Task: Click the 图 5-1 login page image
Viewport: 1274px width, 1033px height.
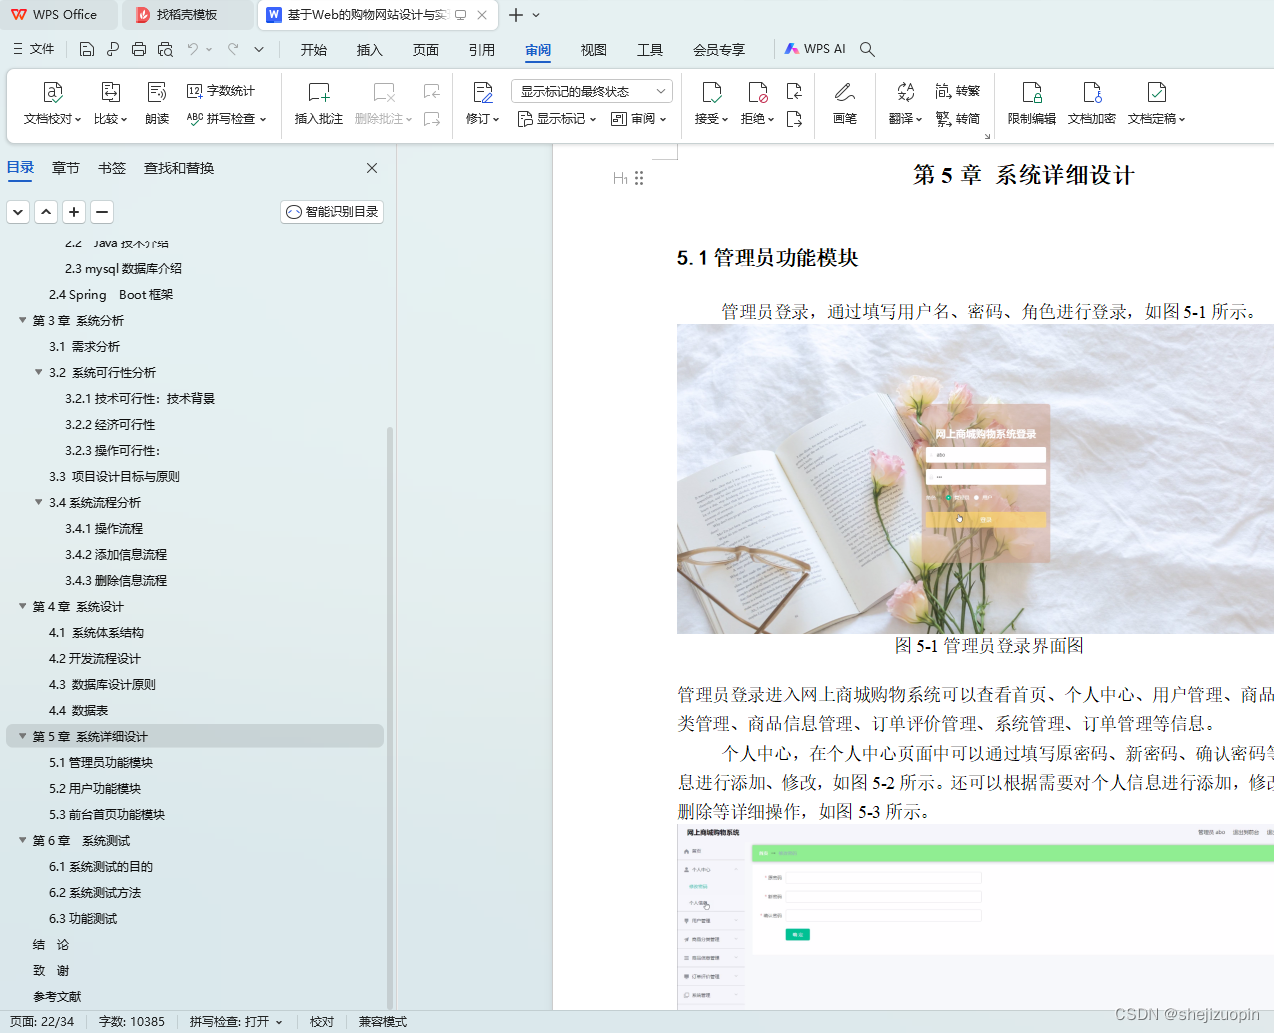Action: click(x=975, y=479)
